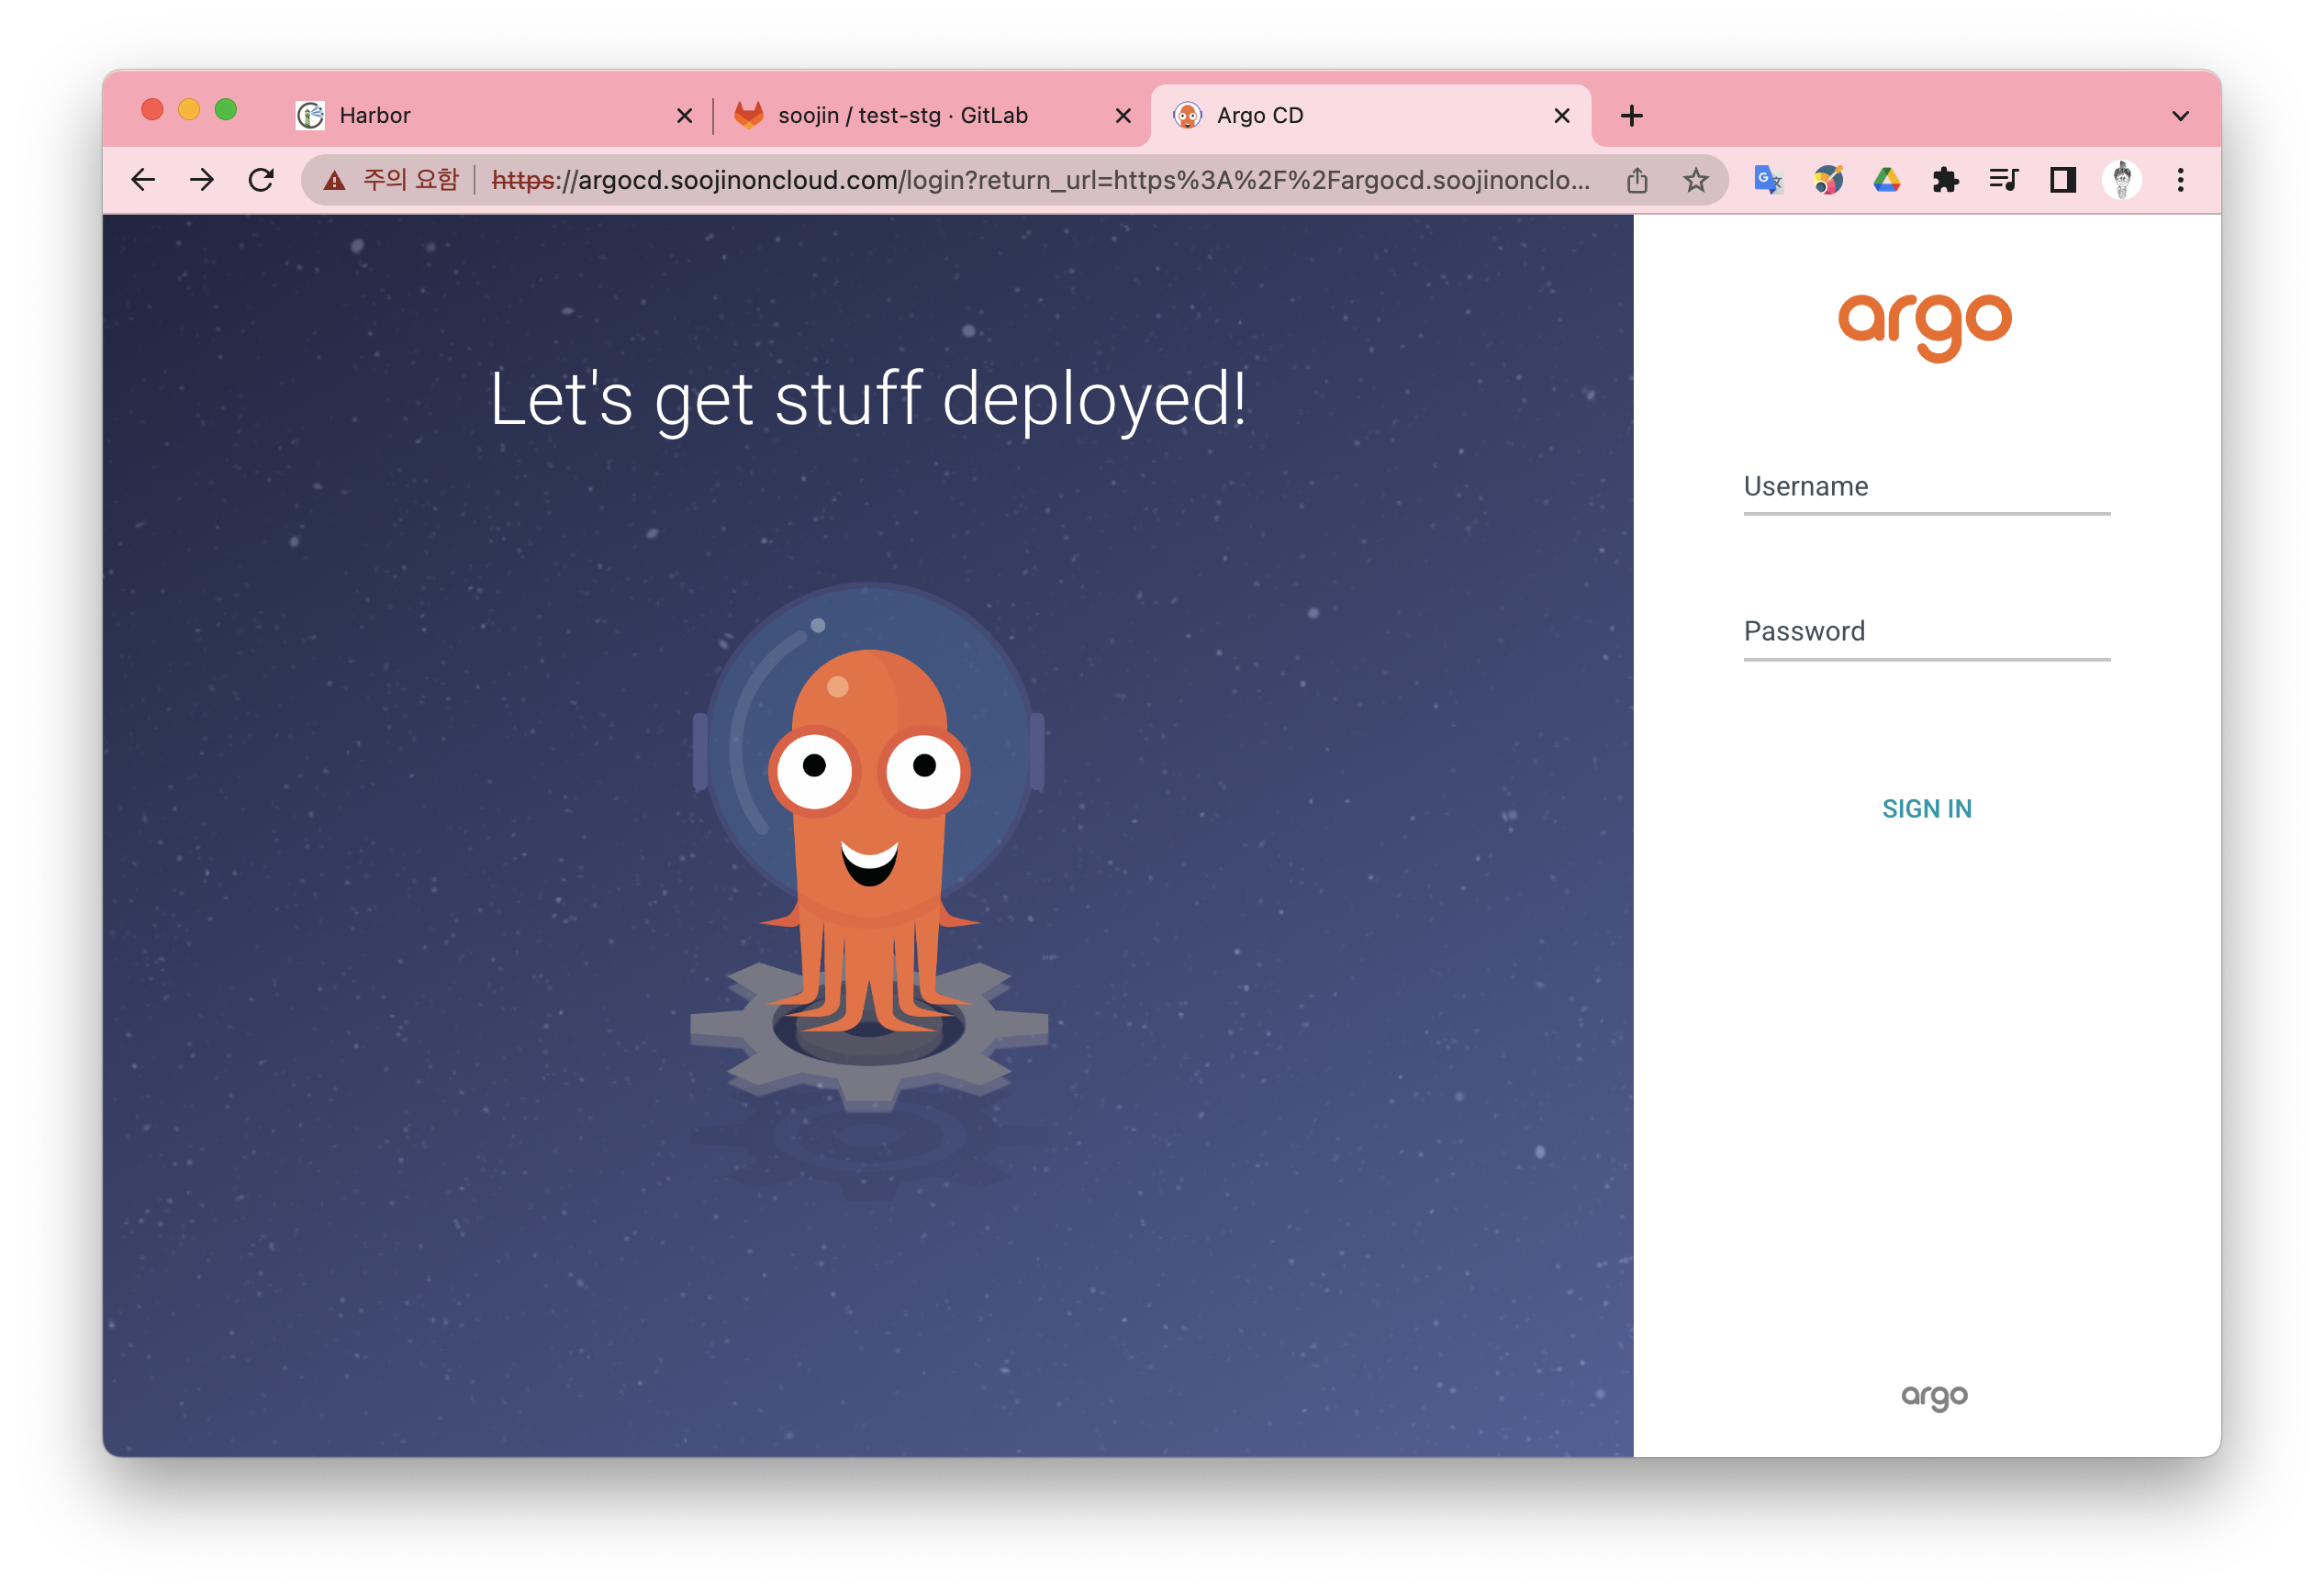This screenshot has height=1593, width=2324.
Task: Open the Google Translate extension
Action: [x=1768, y=180]
